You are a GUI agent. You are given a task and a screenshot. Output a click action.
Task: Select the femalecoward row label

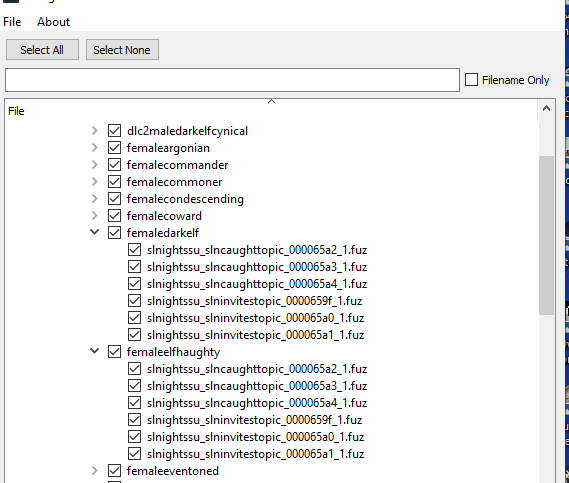click(164, 216)
